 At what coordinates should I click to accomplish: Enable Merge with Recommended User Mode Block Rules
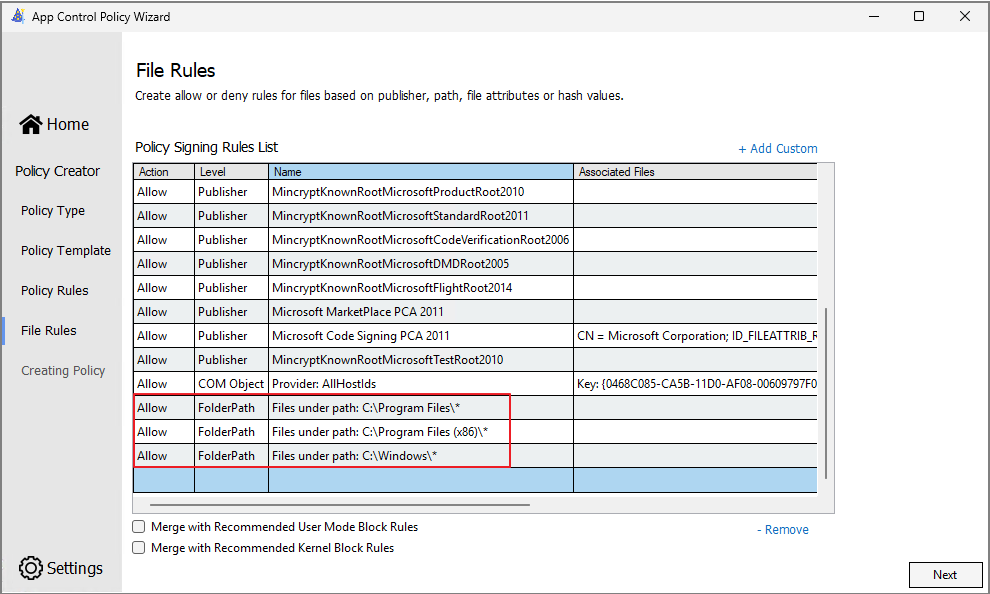(138, 526)
